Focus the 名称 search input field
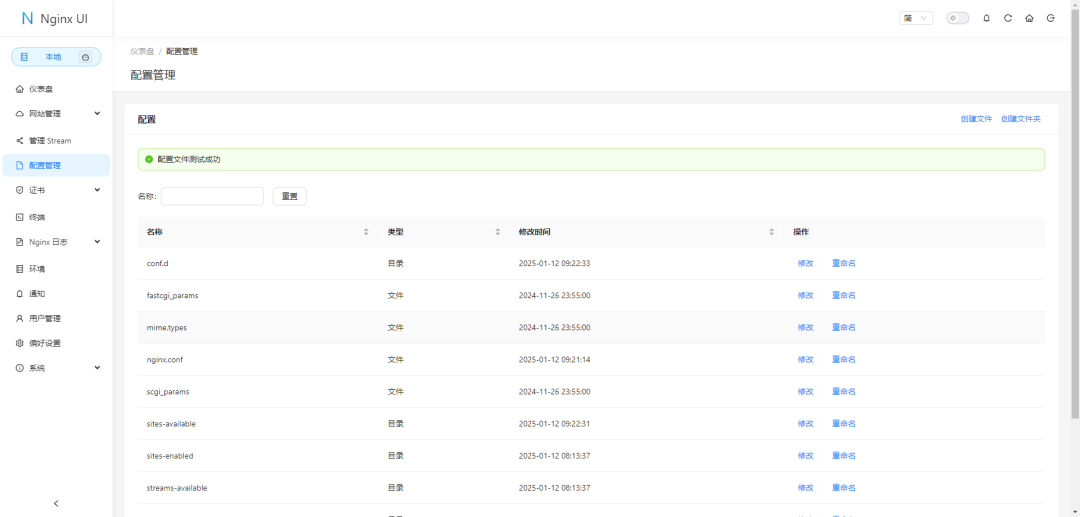Screen dimensions: 1080x517 click(212, 196)
